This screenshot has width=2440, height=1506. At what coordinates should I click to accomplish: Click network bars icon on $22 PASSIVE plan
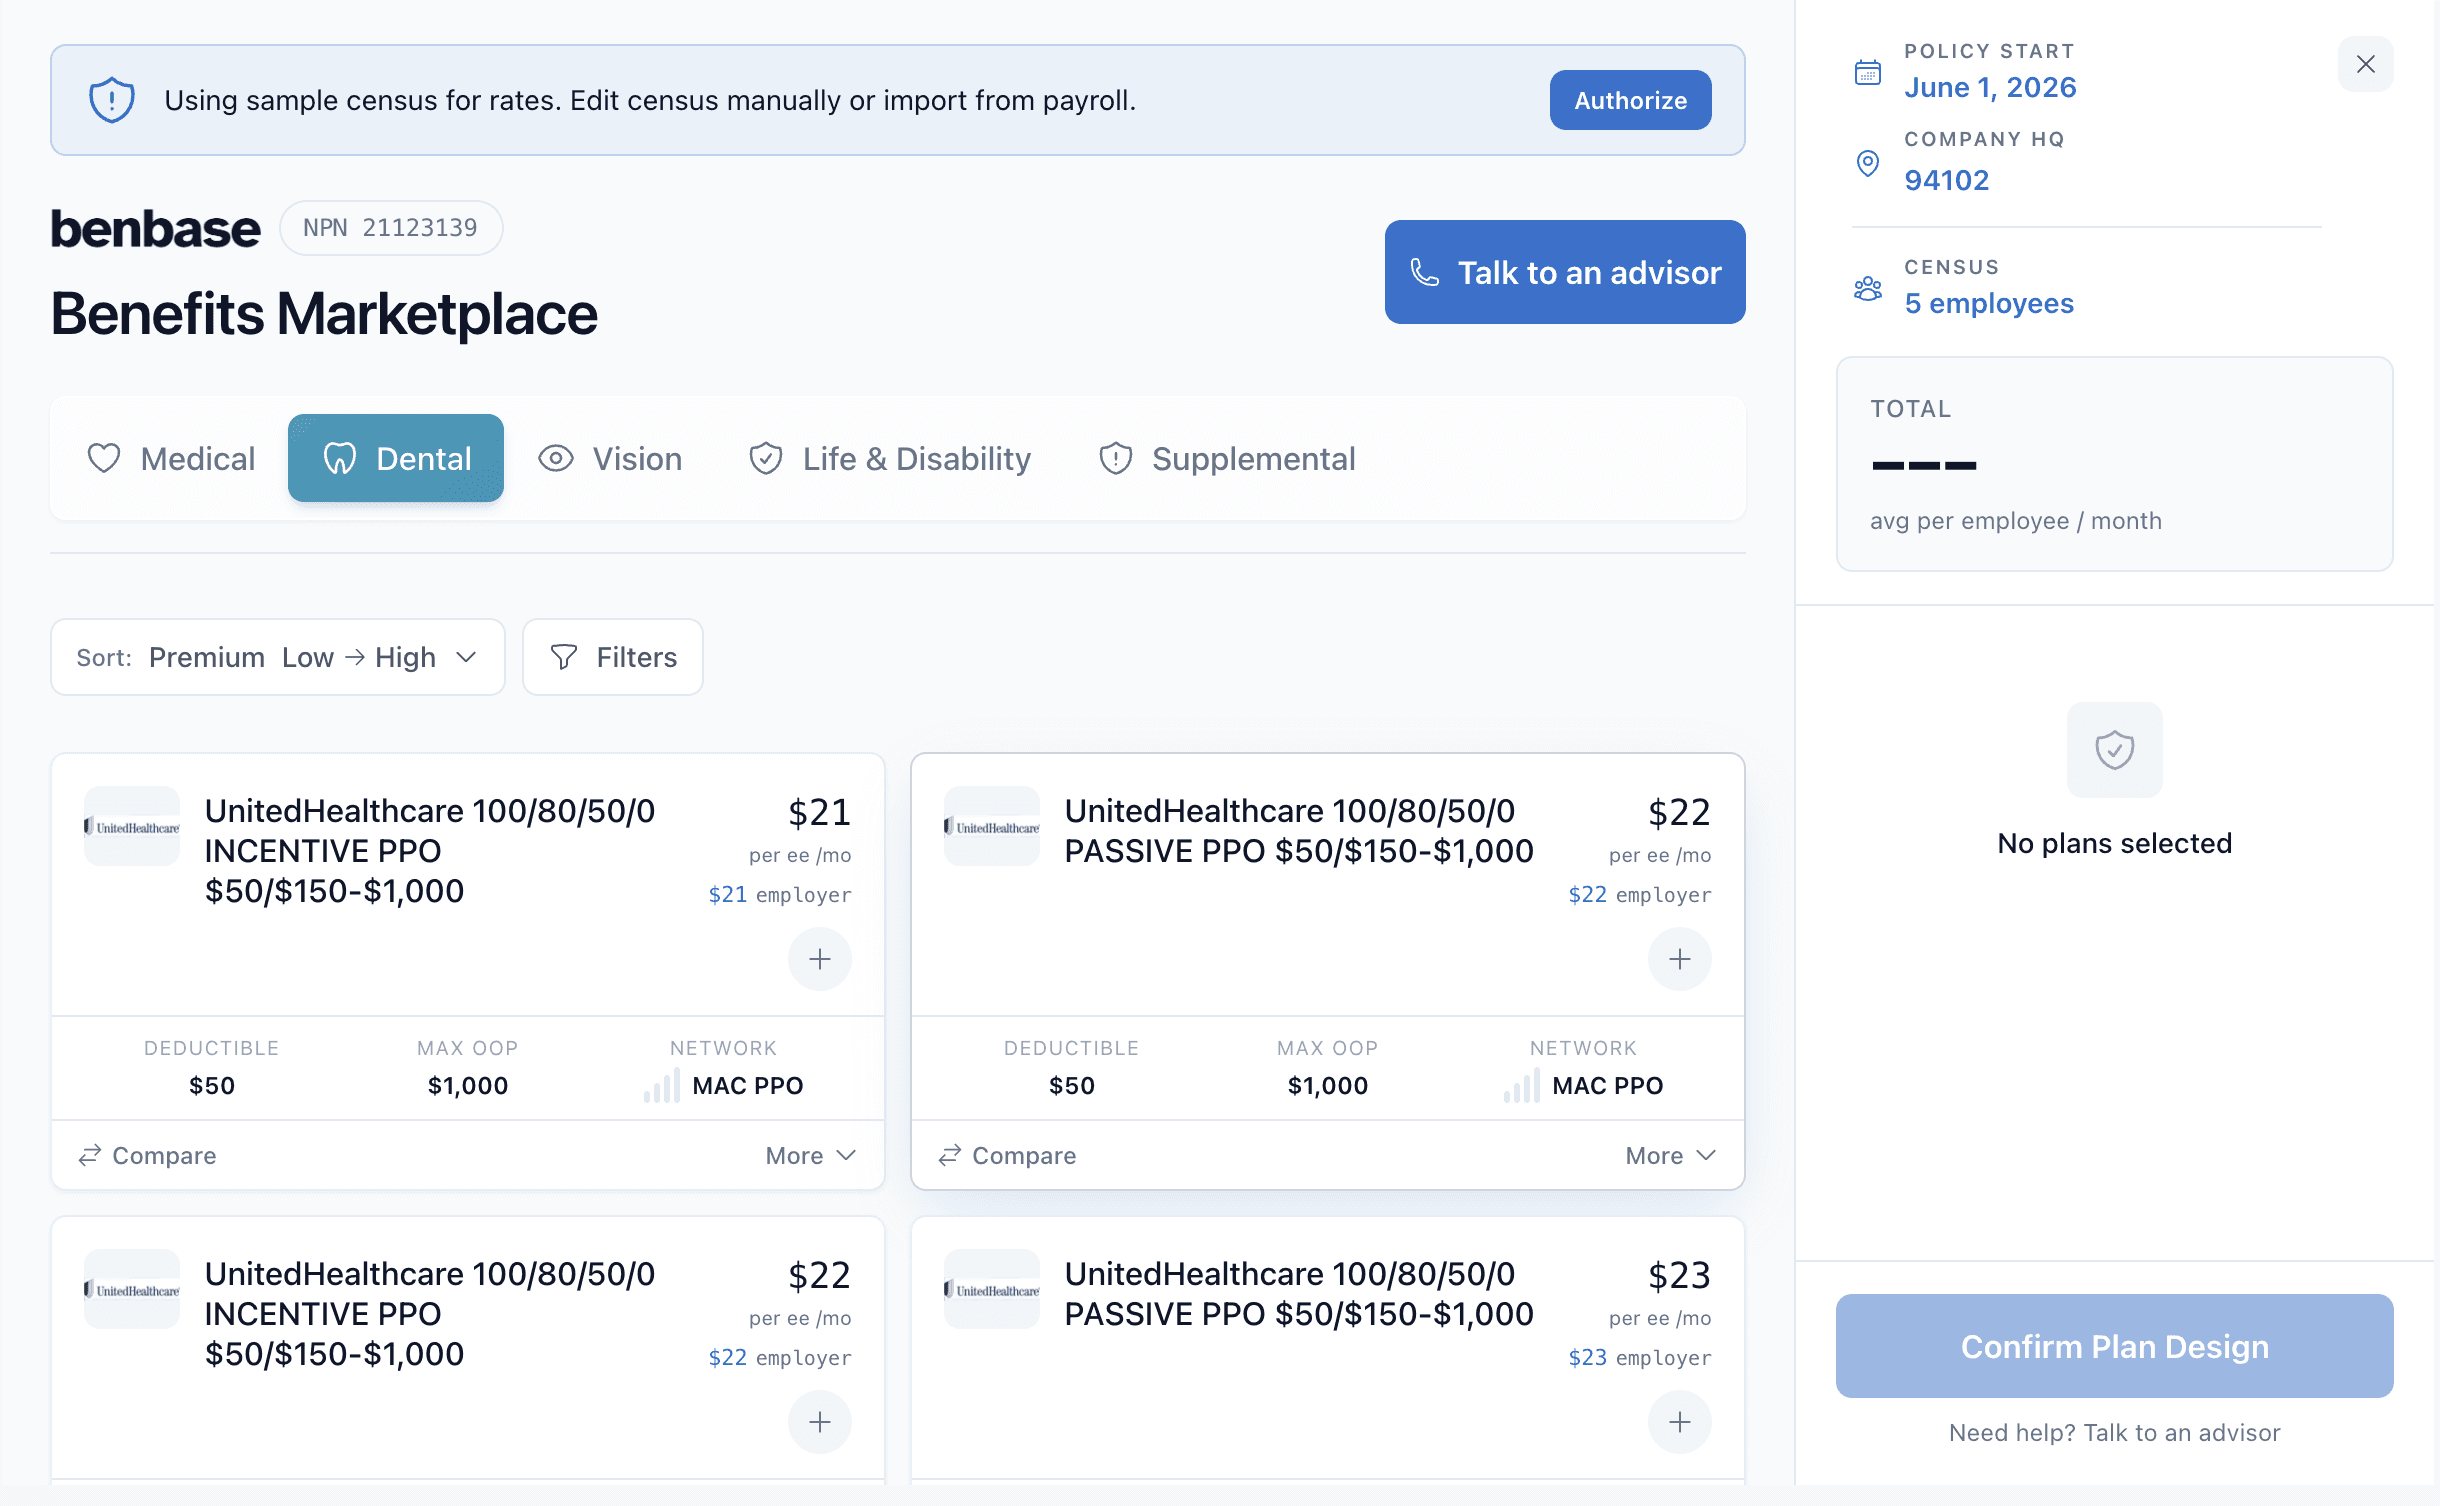click(1522, 1085)
